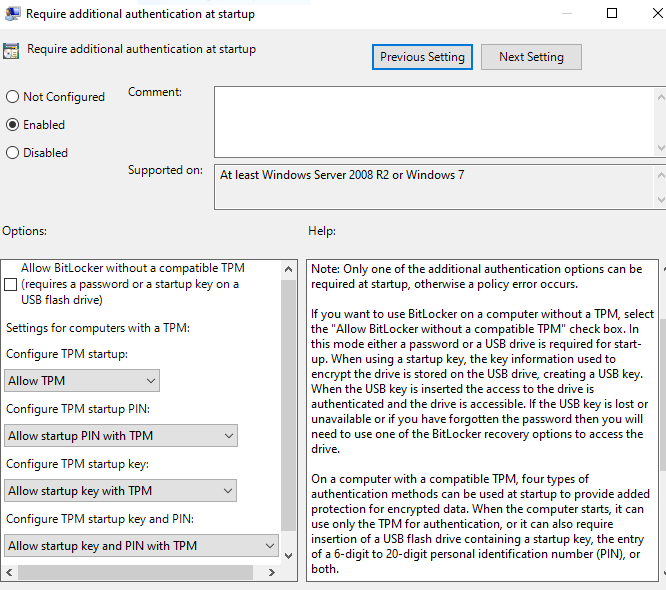Image resolution: width=666 pixels, height=590 pixels.
Task: Click the Supported on scroll down arrow
Action: (x=660, y=200)
